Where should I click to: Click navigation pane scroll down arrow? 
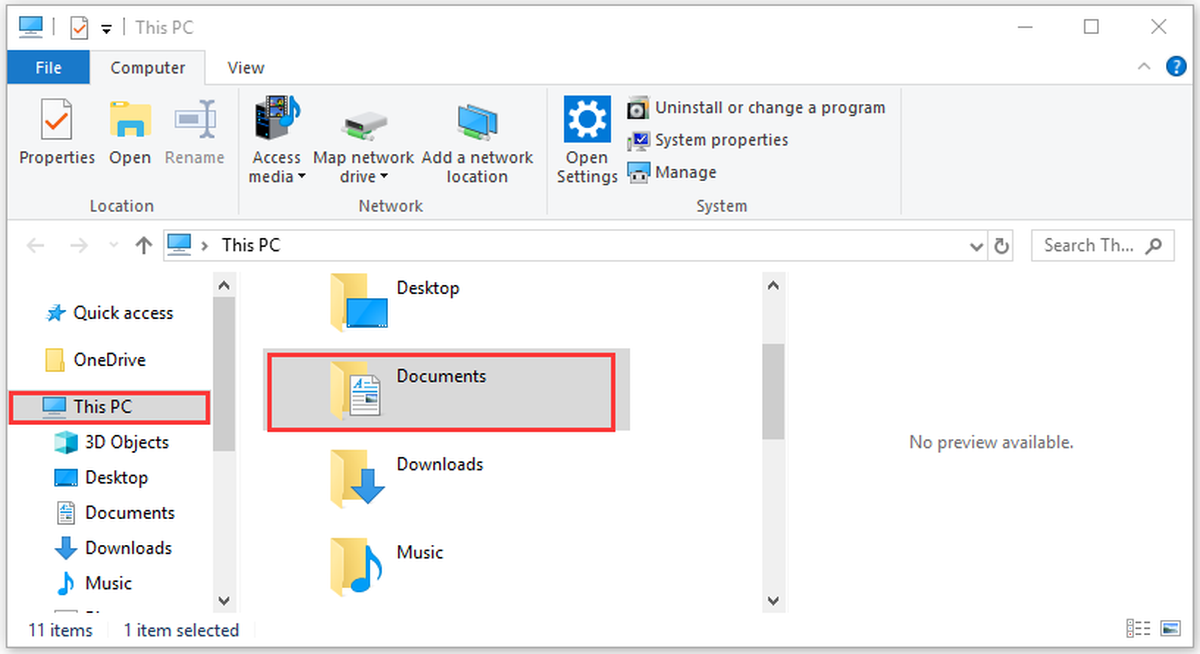click(x=224, y=601)
